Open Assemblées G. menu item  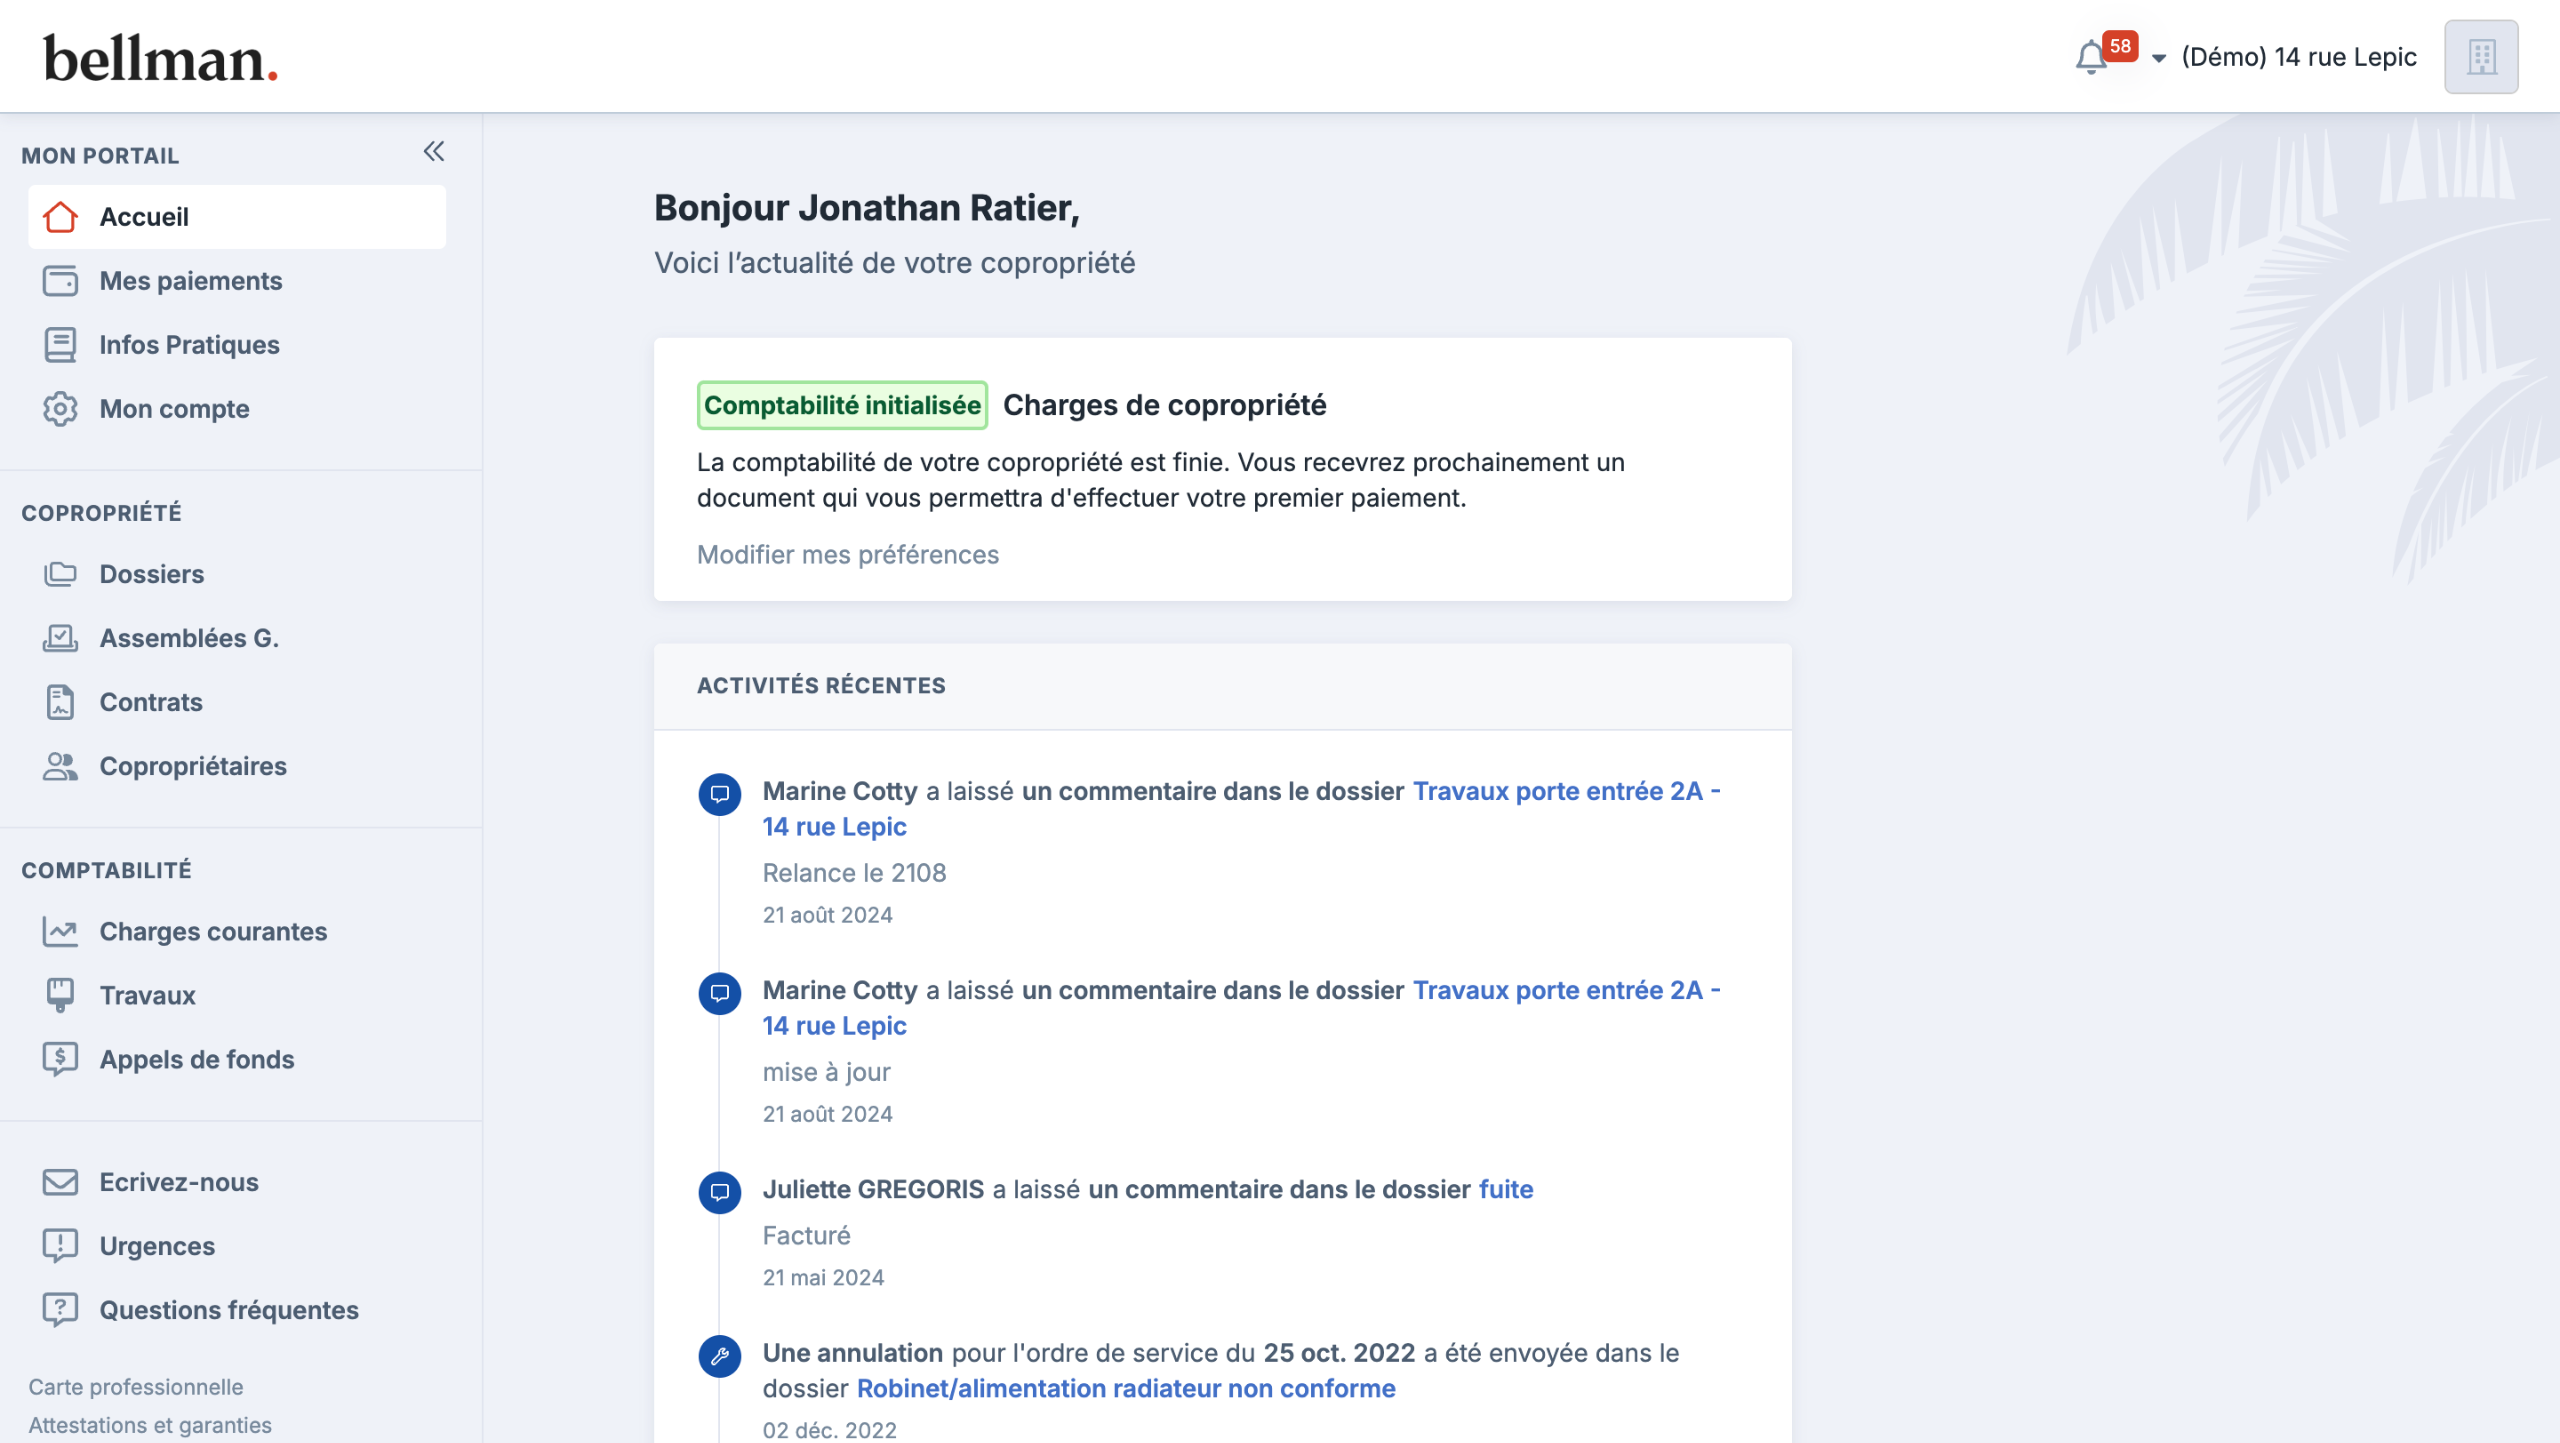coord(189,638)
